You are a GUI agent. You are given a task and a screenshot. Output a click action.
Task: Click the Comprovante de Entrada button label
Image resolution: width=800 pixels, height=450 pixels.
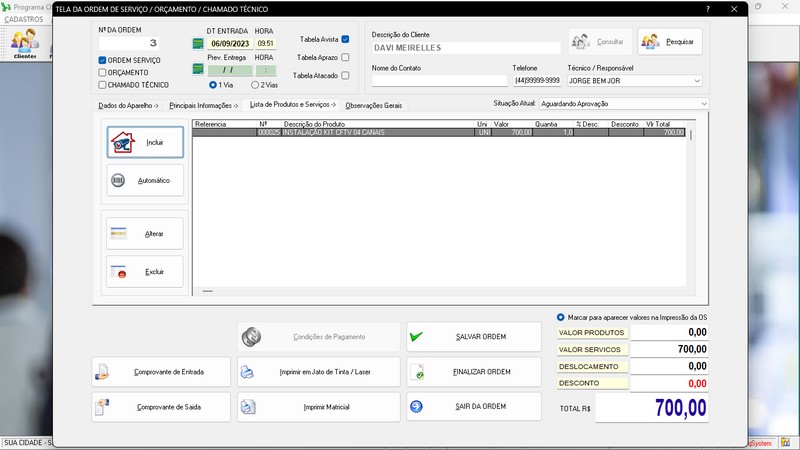[169, 372]
